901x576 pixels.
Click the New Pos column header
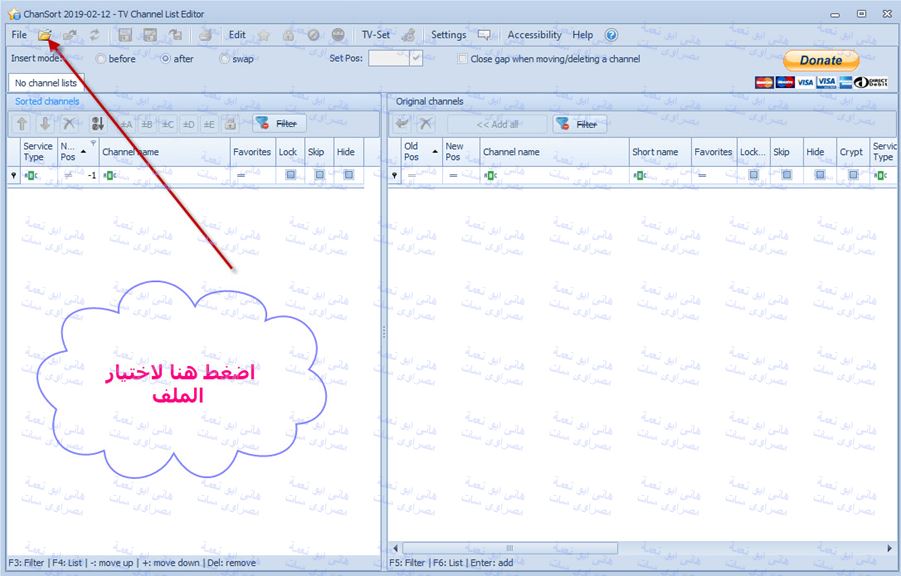point(461,152)
